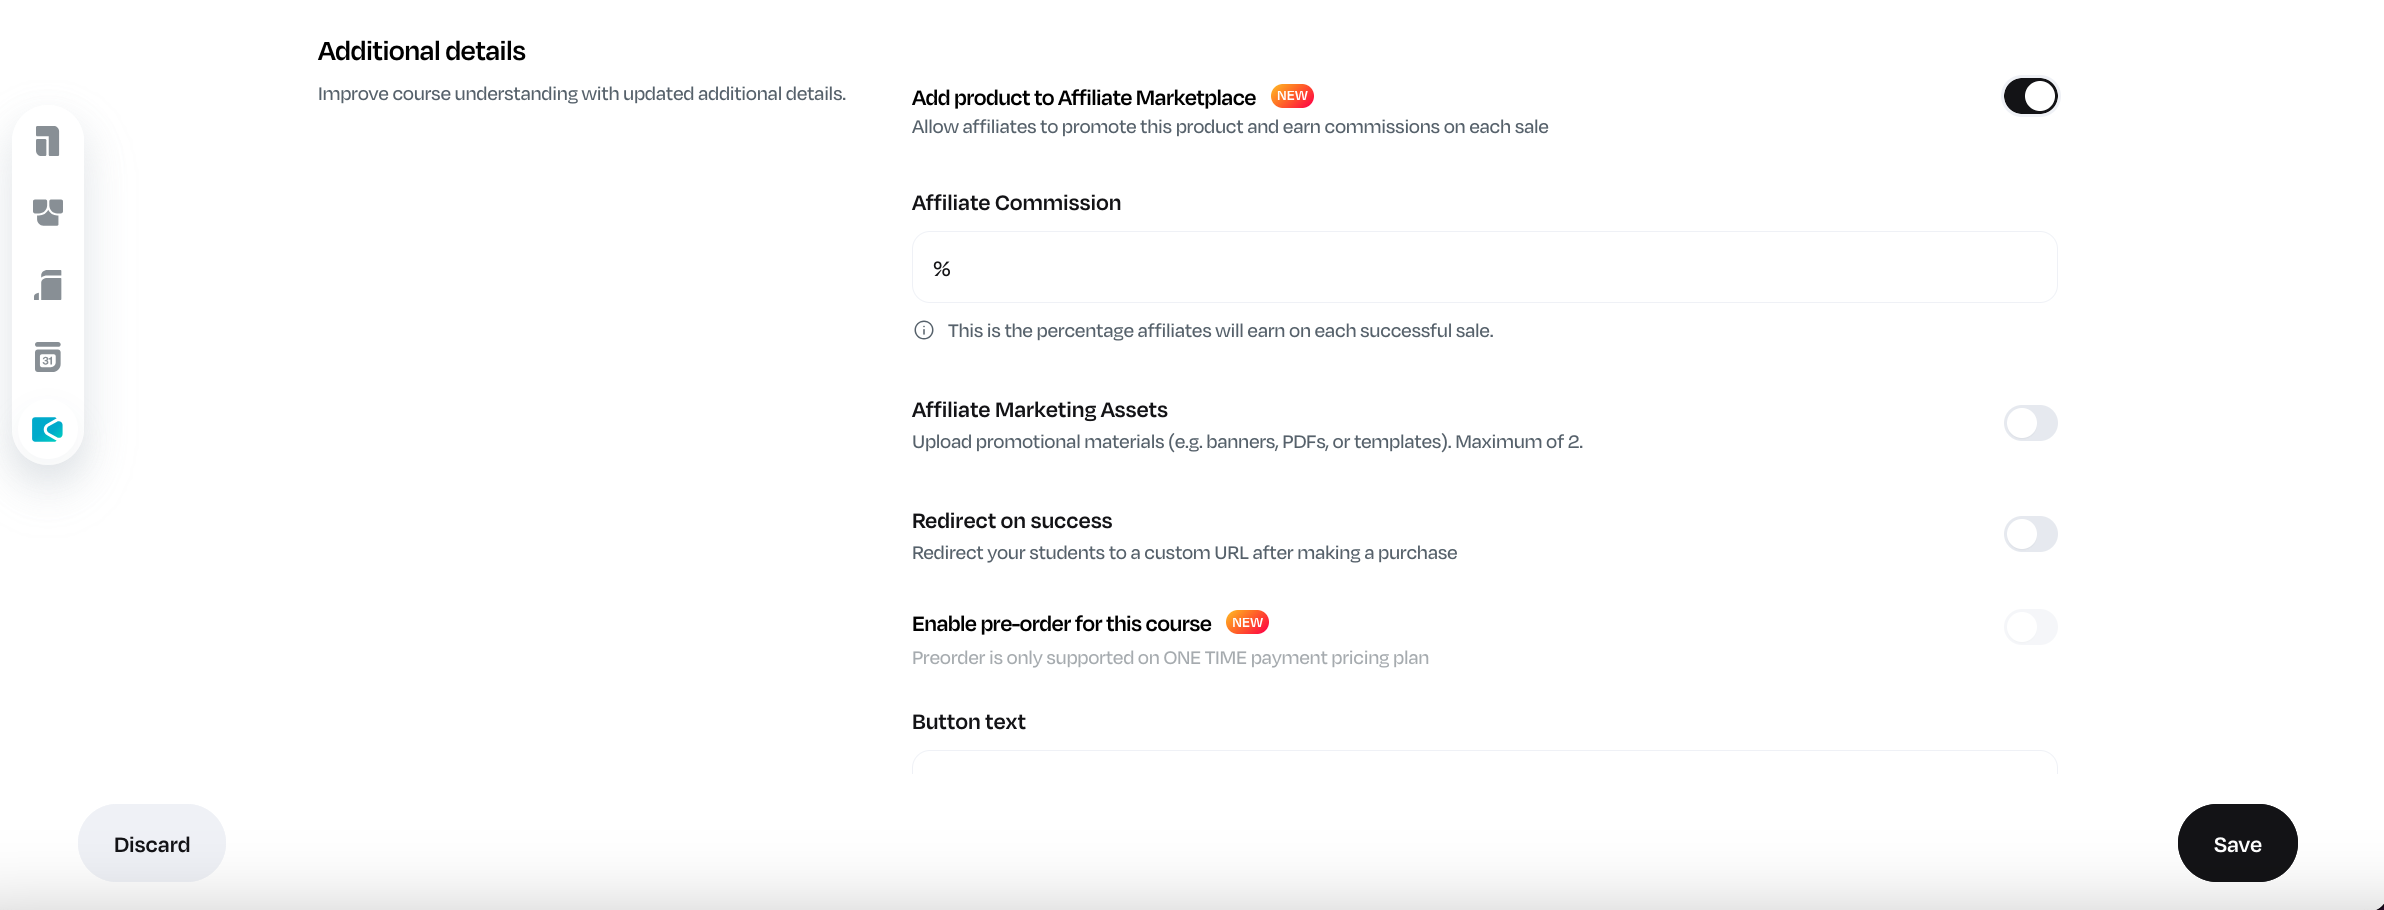The image size is (2384, 910).
Task: Click the NEW badge beside pre-order option
Action: point(1247,622)
